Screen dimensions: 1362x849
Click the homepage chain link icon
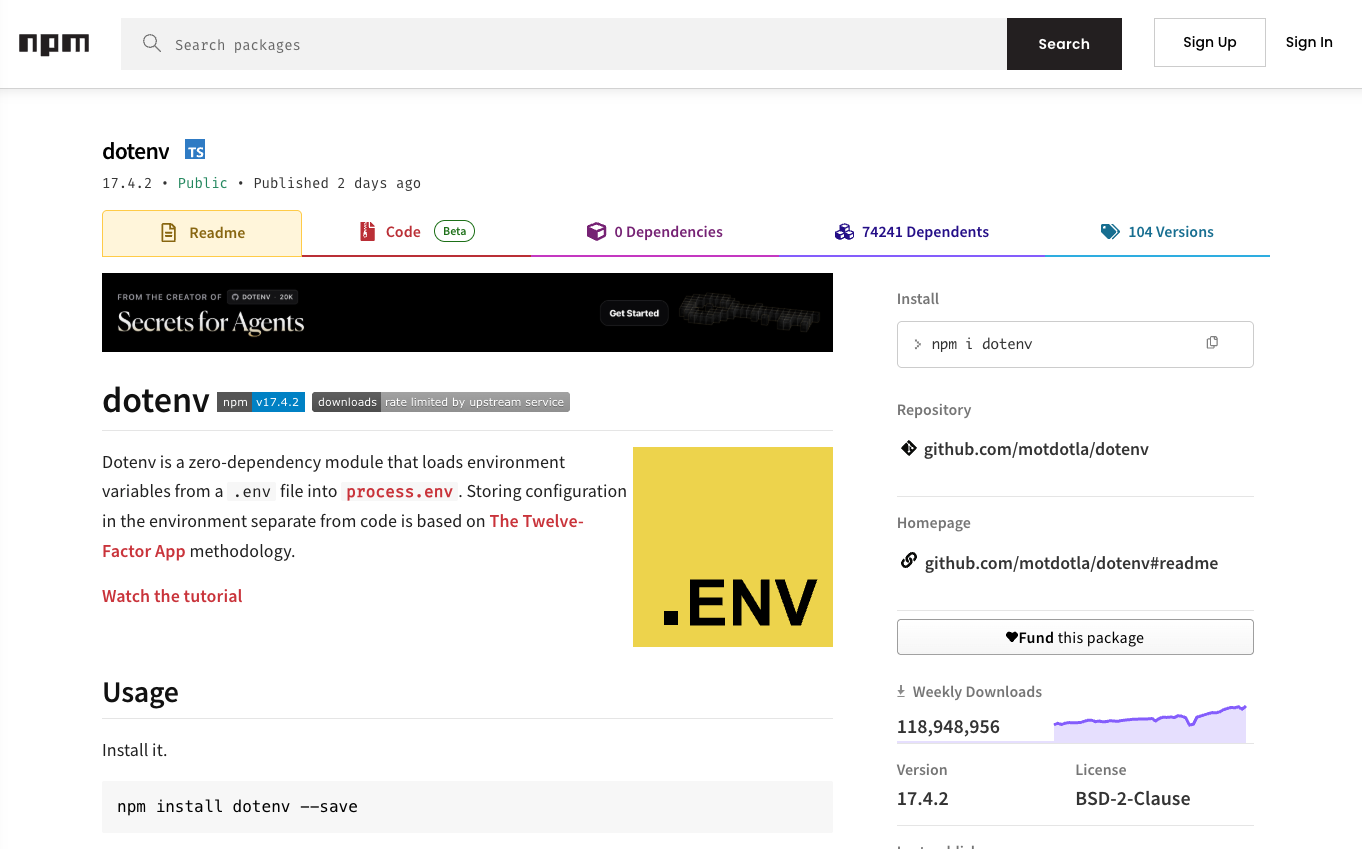click(x=908, y=561)
